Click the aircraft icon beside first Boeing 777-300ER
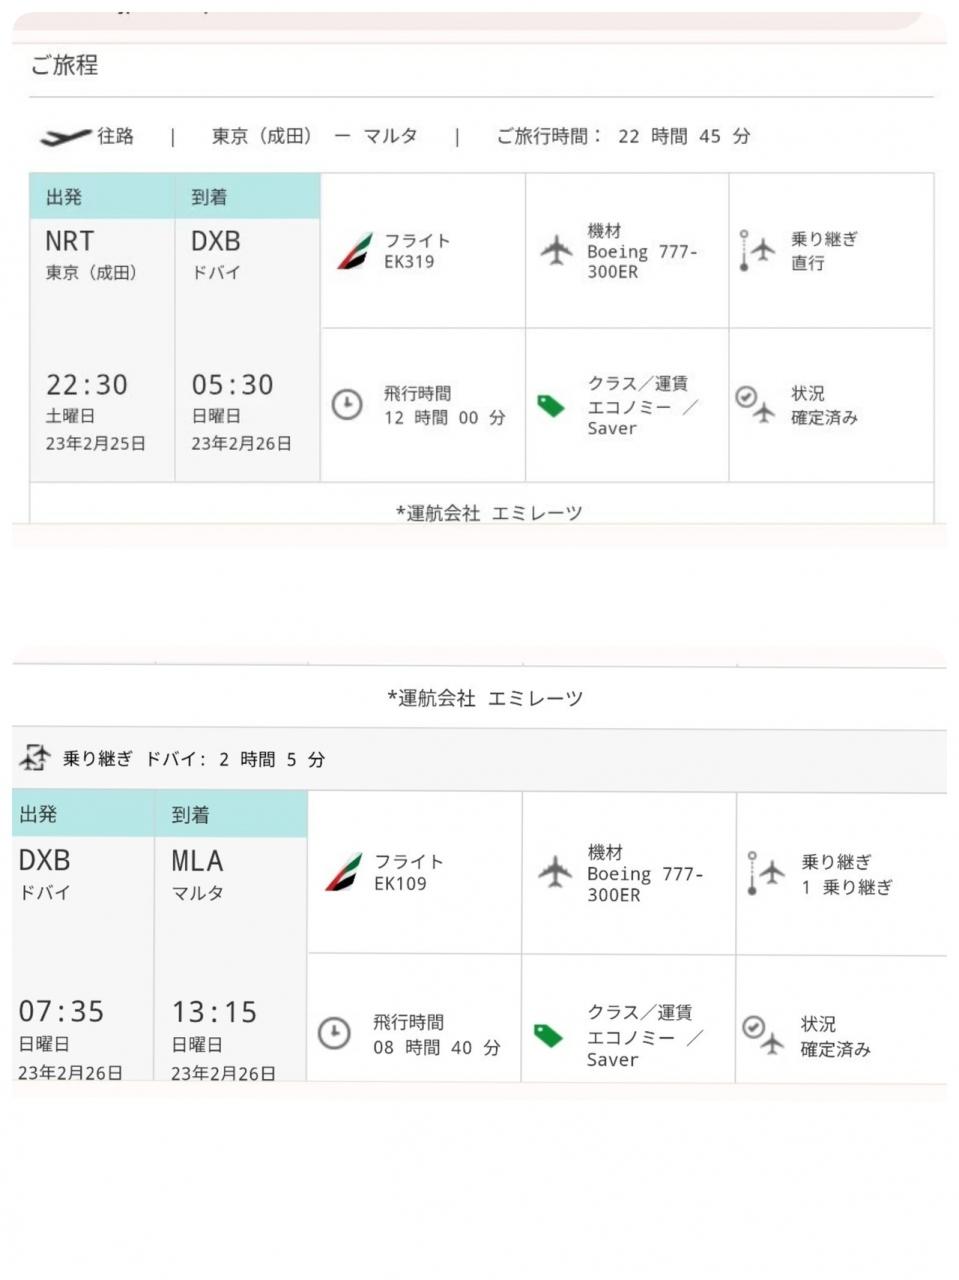The width and height of the screenshot is (959, 1280). [556, 250]
